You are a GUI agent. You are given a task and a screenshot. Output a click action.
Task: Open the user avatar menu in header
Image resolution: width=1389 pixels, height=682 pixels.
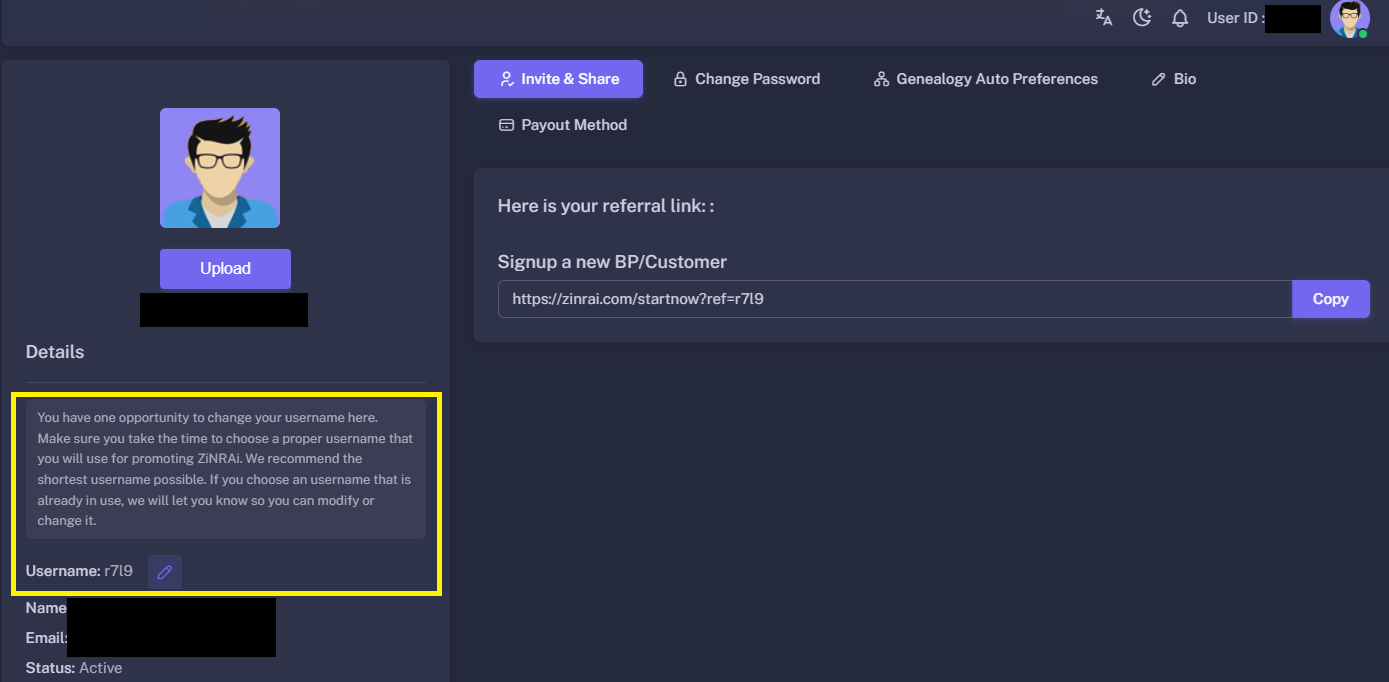[x=1350, y=18]
